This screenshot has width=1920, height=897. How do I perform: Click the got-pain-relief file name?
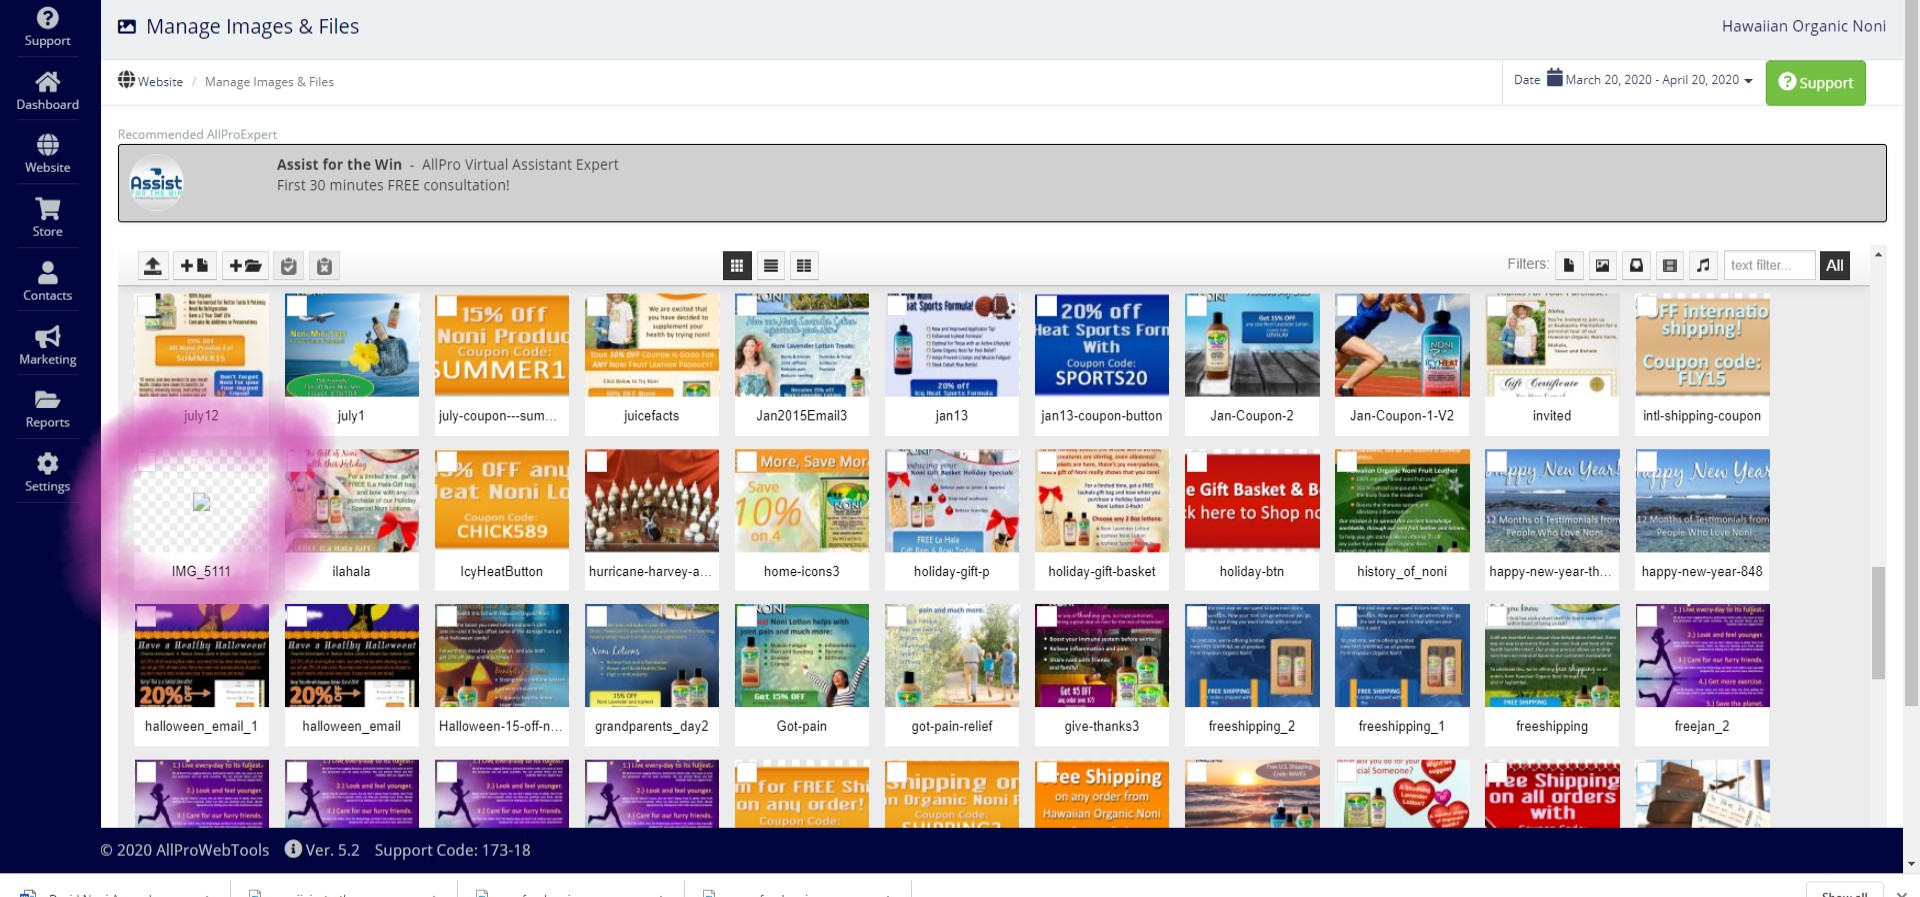951,726
